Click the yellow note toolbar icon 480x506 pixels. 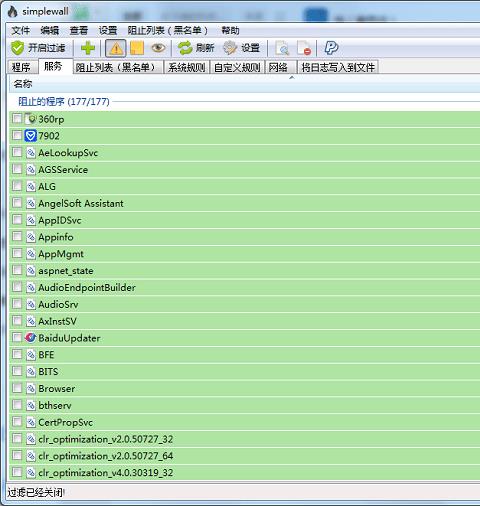pyautogui.click(x=137, y=48)
